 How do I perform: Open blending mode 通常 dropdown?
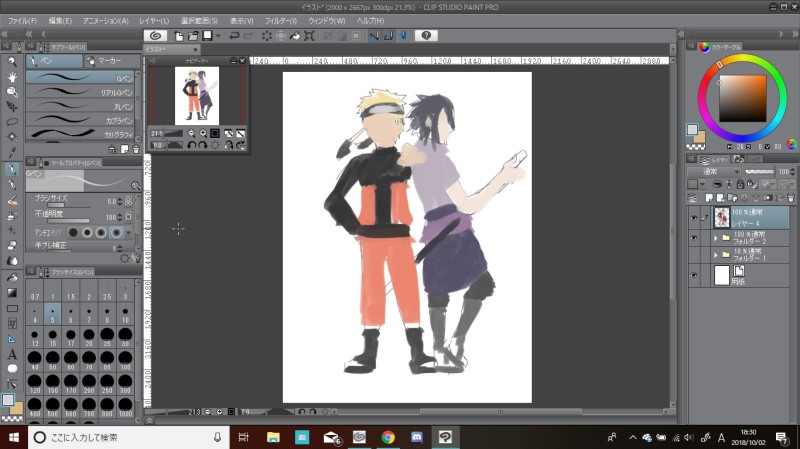point(713,171)
